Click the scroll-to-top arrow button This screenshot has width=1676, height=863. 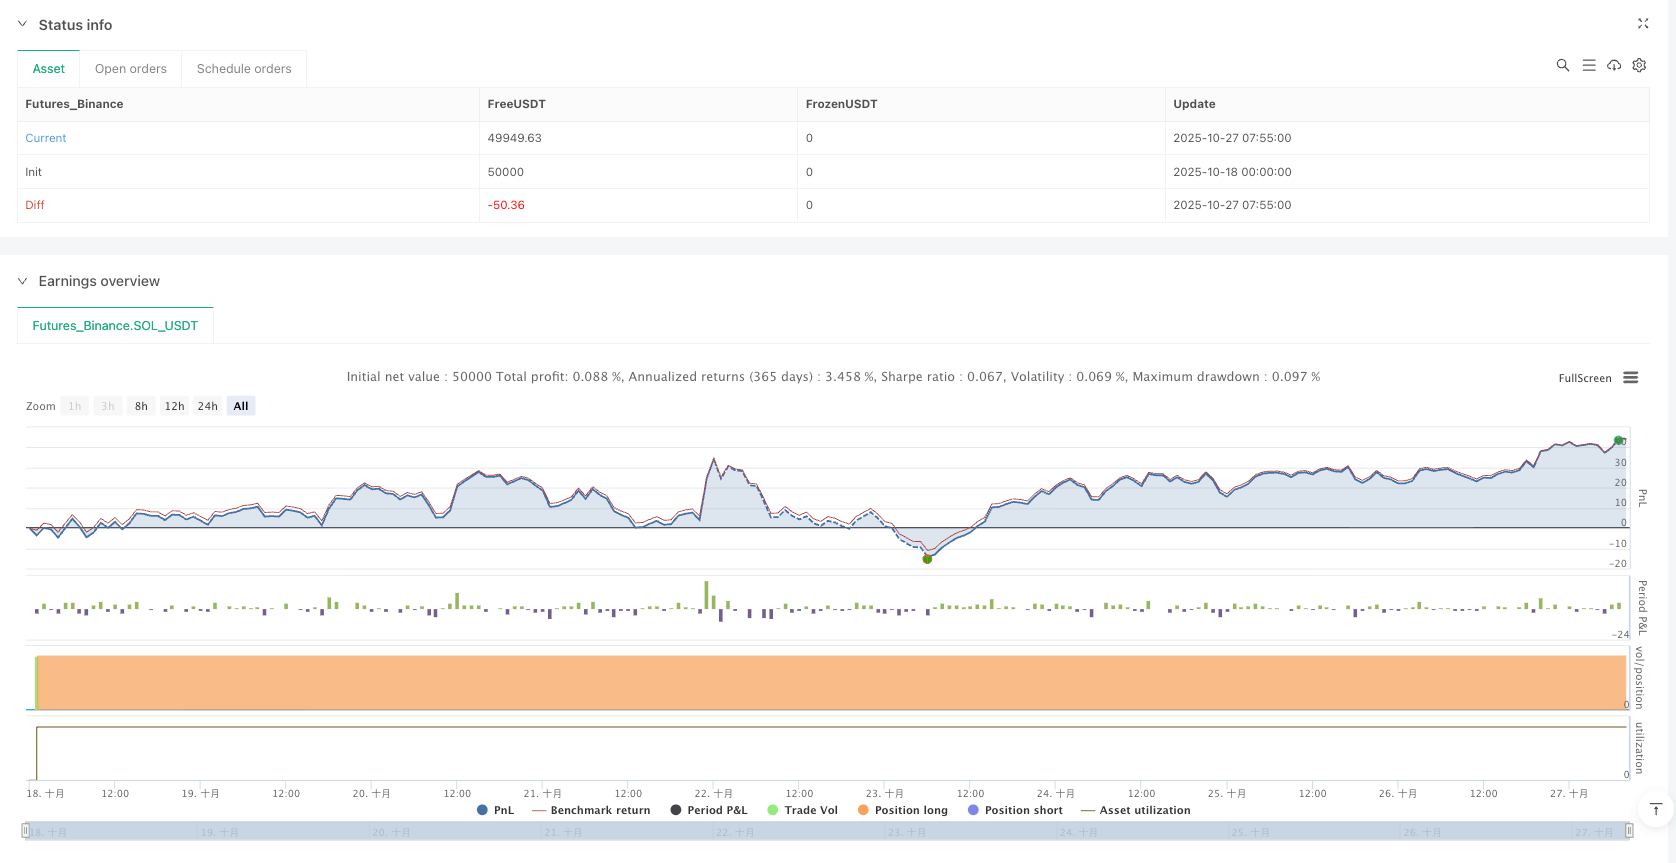(x=1655, y=808)
